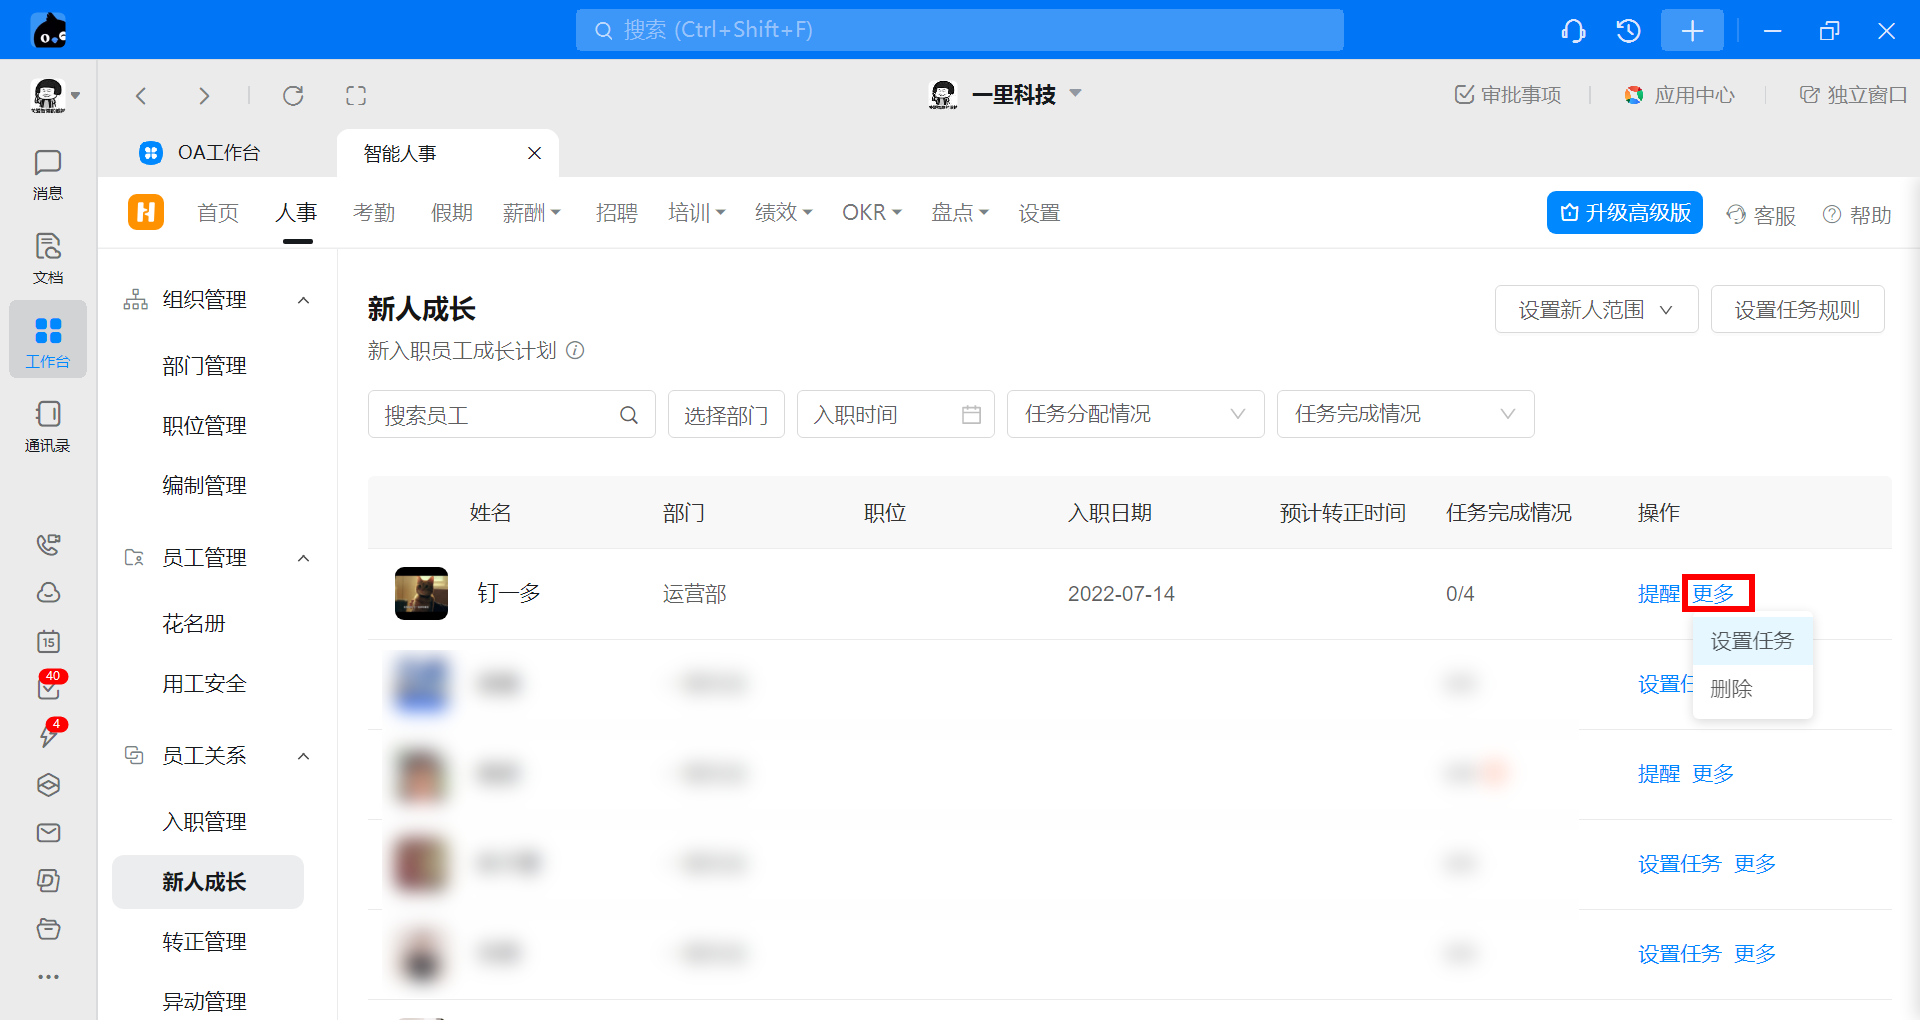Click the 设置任务规则 button
Image resolution: width=1920 pixels, height=1020 pixels.
pos(1797,310)
